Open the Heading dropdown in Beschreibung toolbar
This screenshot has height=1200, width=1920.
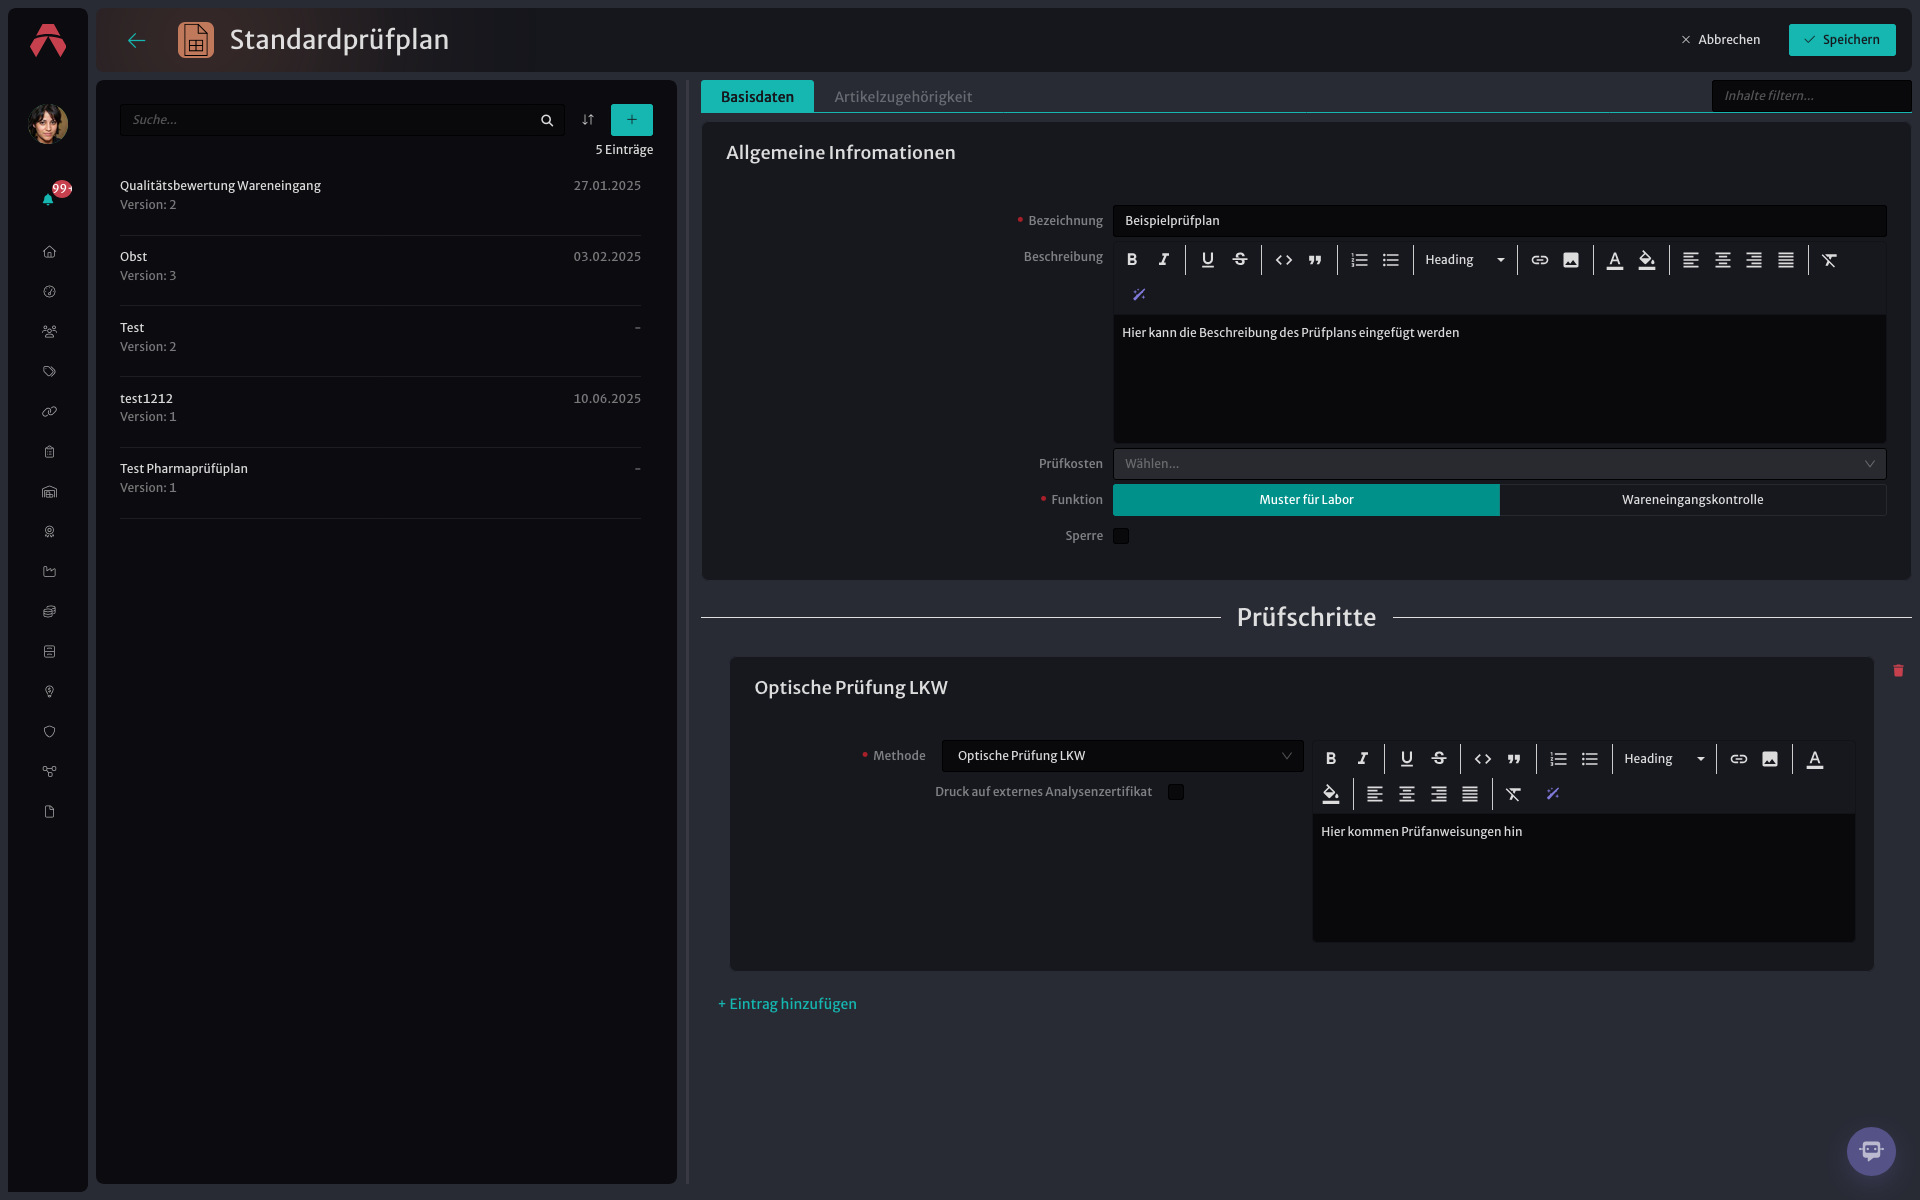point(1465,260)
